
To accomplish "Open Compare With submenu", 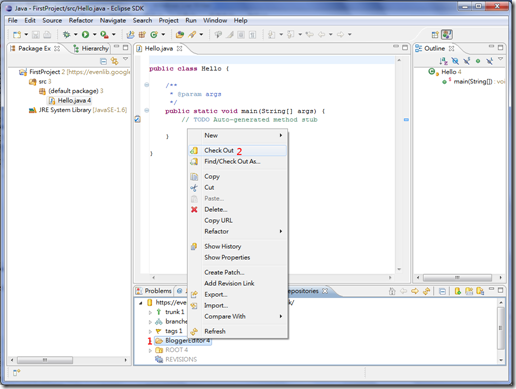I will (238, 317).
